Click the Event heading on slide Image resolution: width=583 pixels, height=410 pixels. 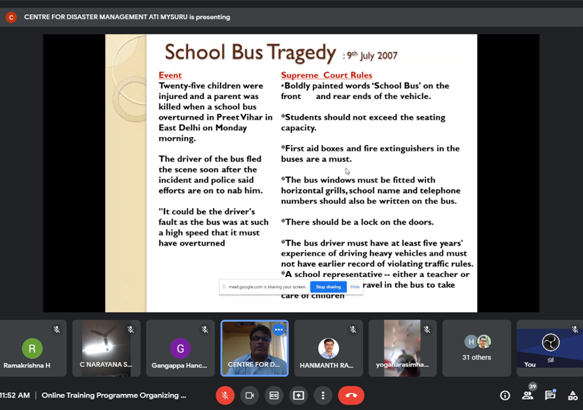170,75
